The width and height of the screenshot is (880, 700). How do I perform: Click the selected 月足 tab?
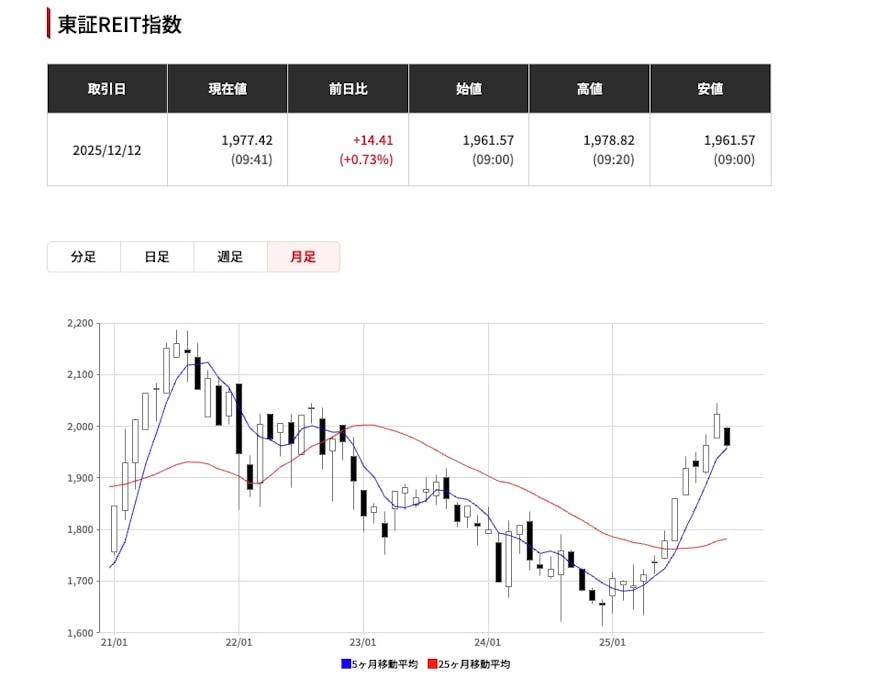(303, 257)
